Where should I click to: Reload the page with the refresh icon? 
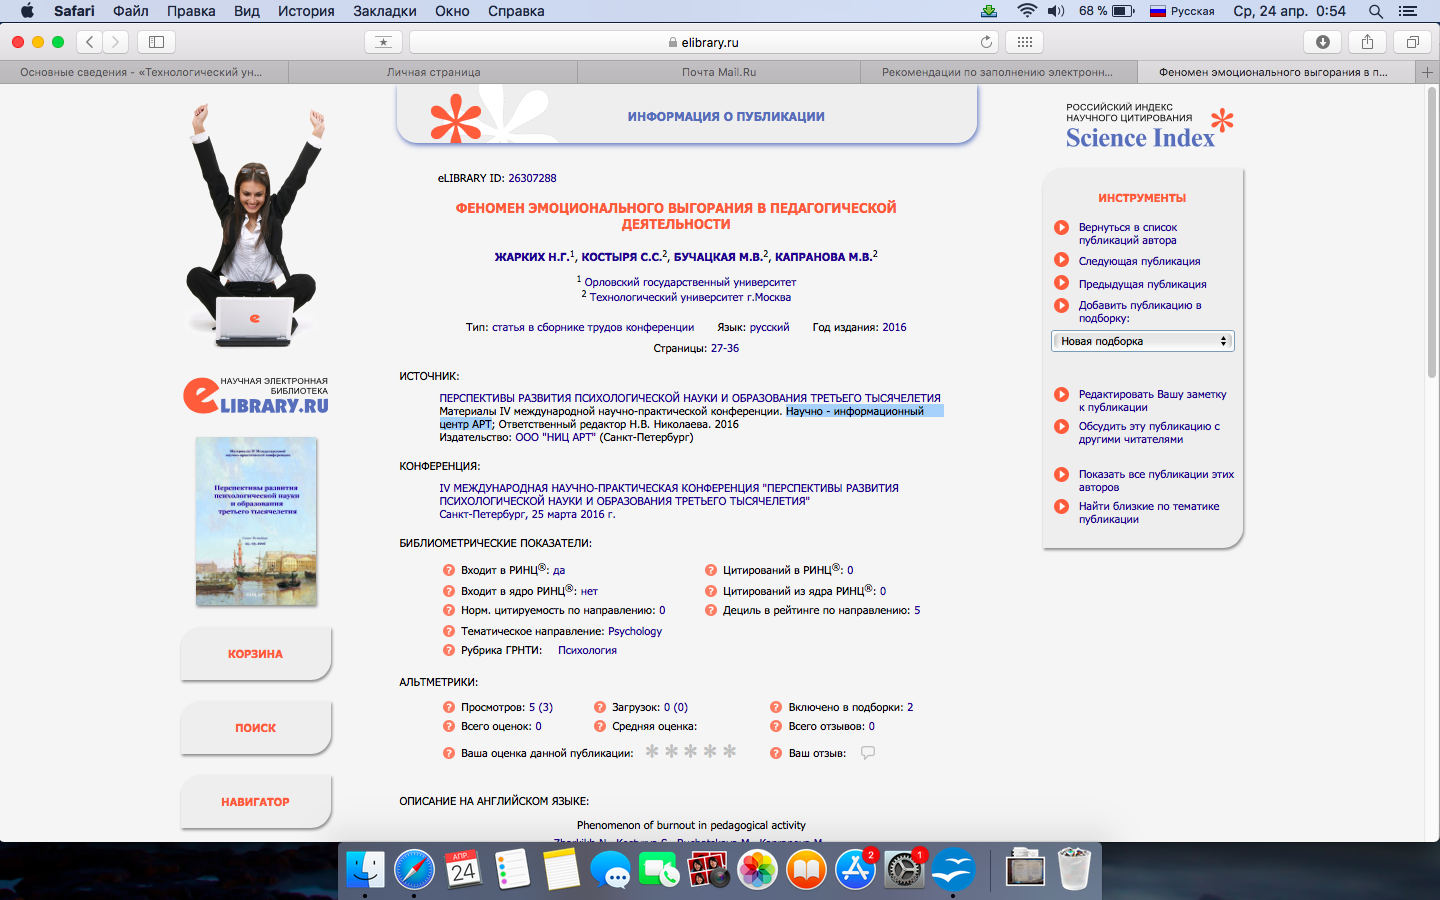pyautogui.click(x=986, y=42)
